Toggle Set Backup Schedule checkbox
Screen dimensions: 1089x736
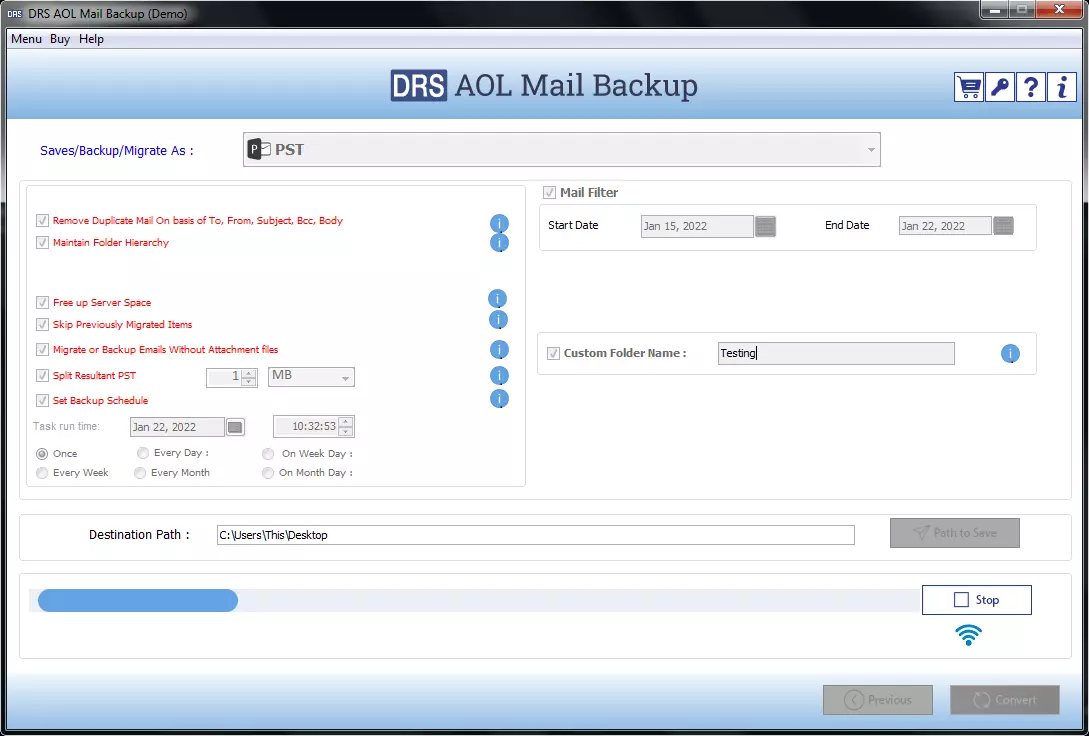(x=42, y=401)
